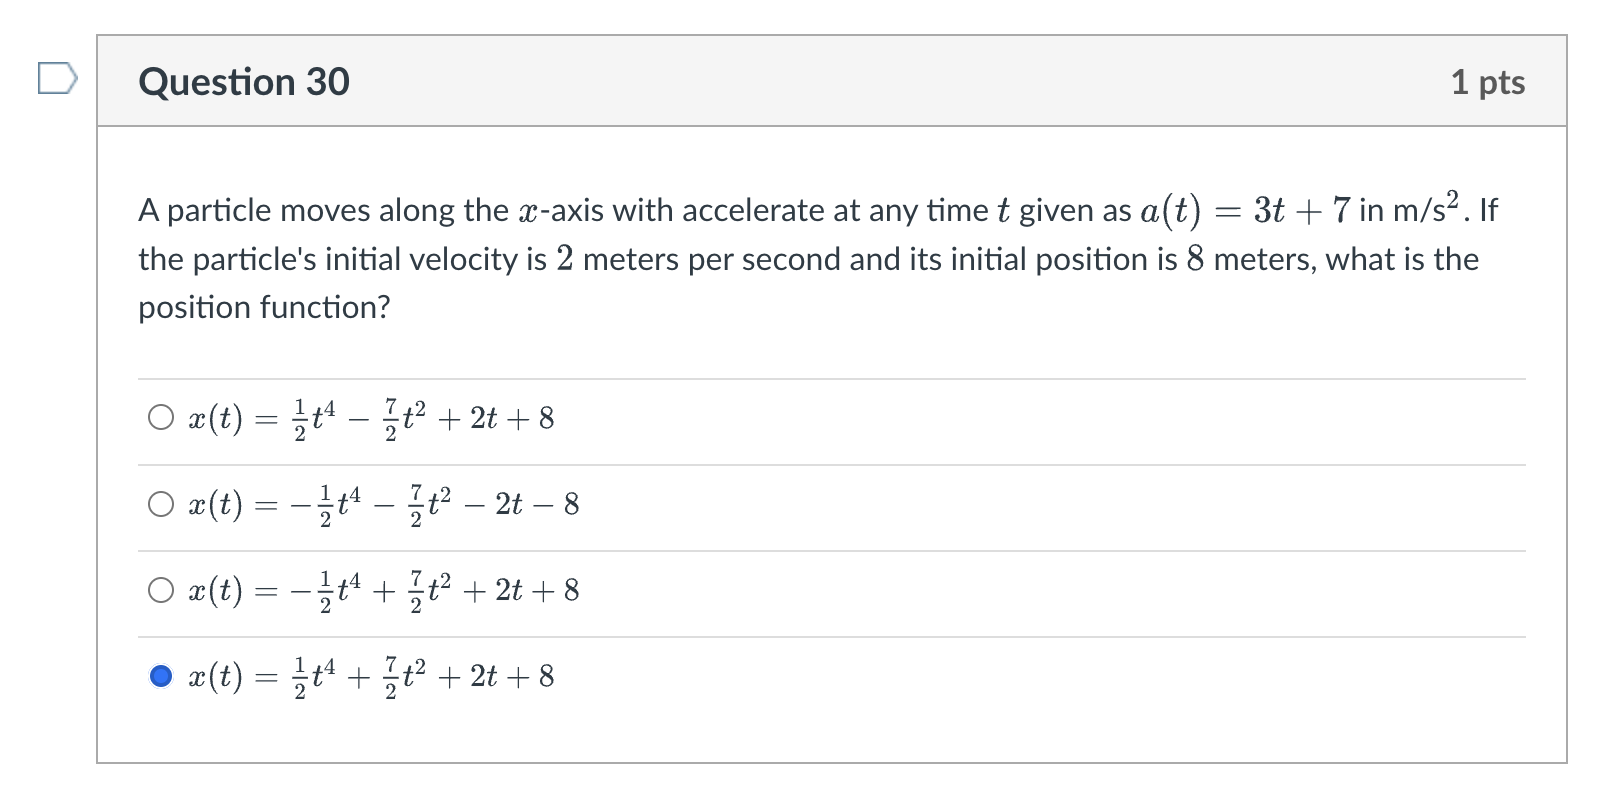Screen dimensions: 1608x810
Task: Deselect the currently selected fourth answer
Action: [x=161, y=677]
